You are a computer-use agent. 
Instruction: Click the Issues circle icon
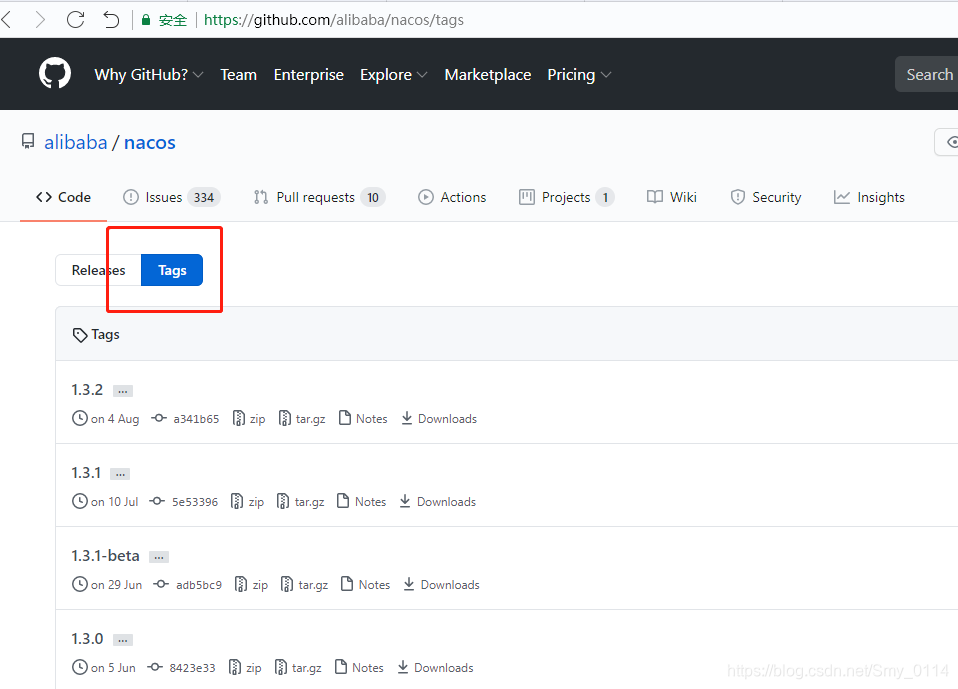(131, 197)
